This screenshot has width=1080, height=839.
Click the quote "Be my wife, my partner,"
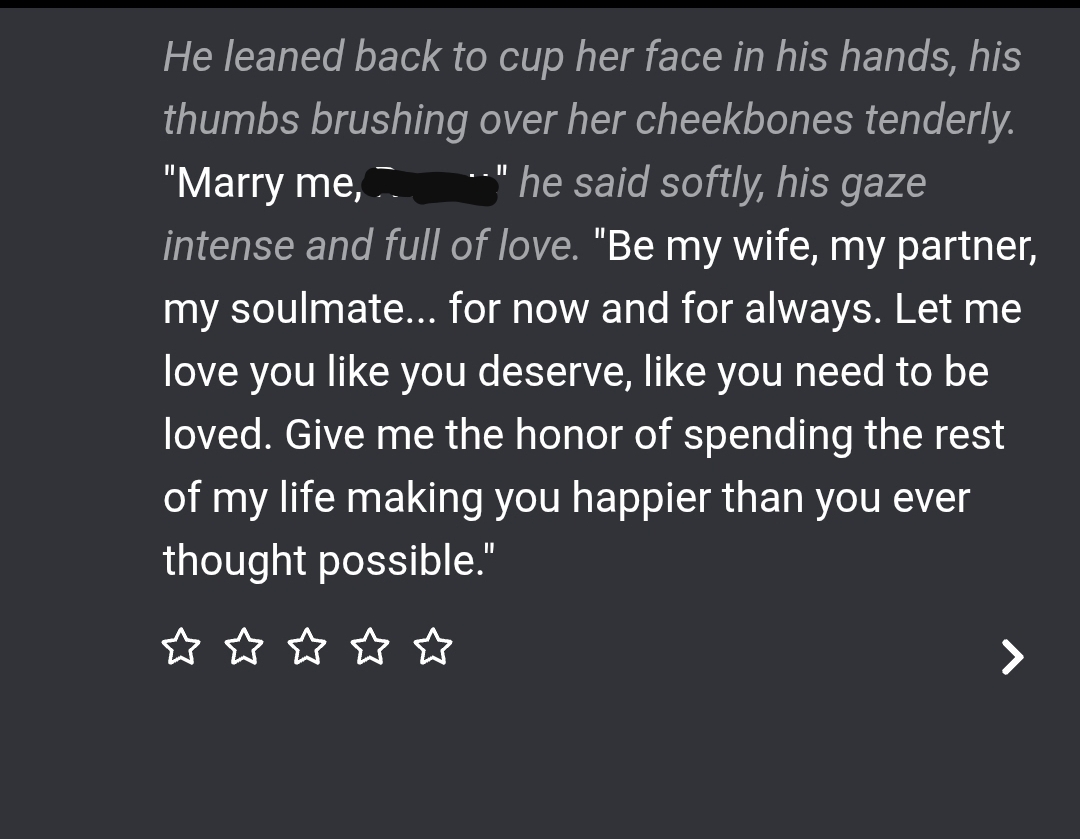coord(815,247)
